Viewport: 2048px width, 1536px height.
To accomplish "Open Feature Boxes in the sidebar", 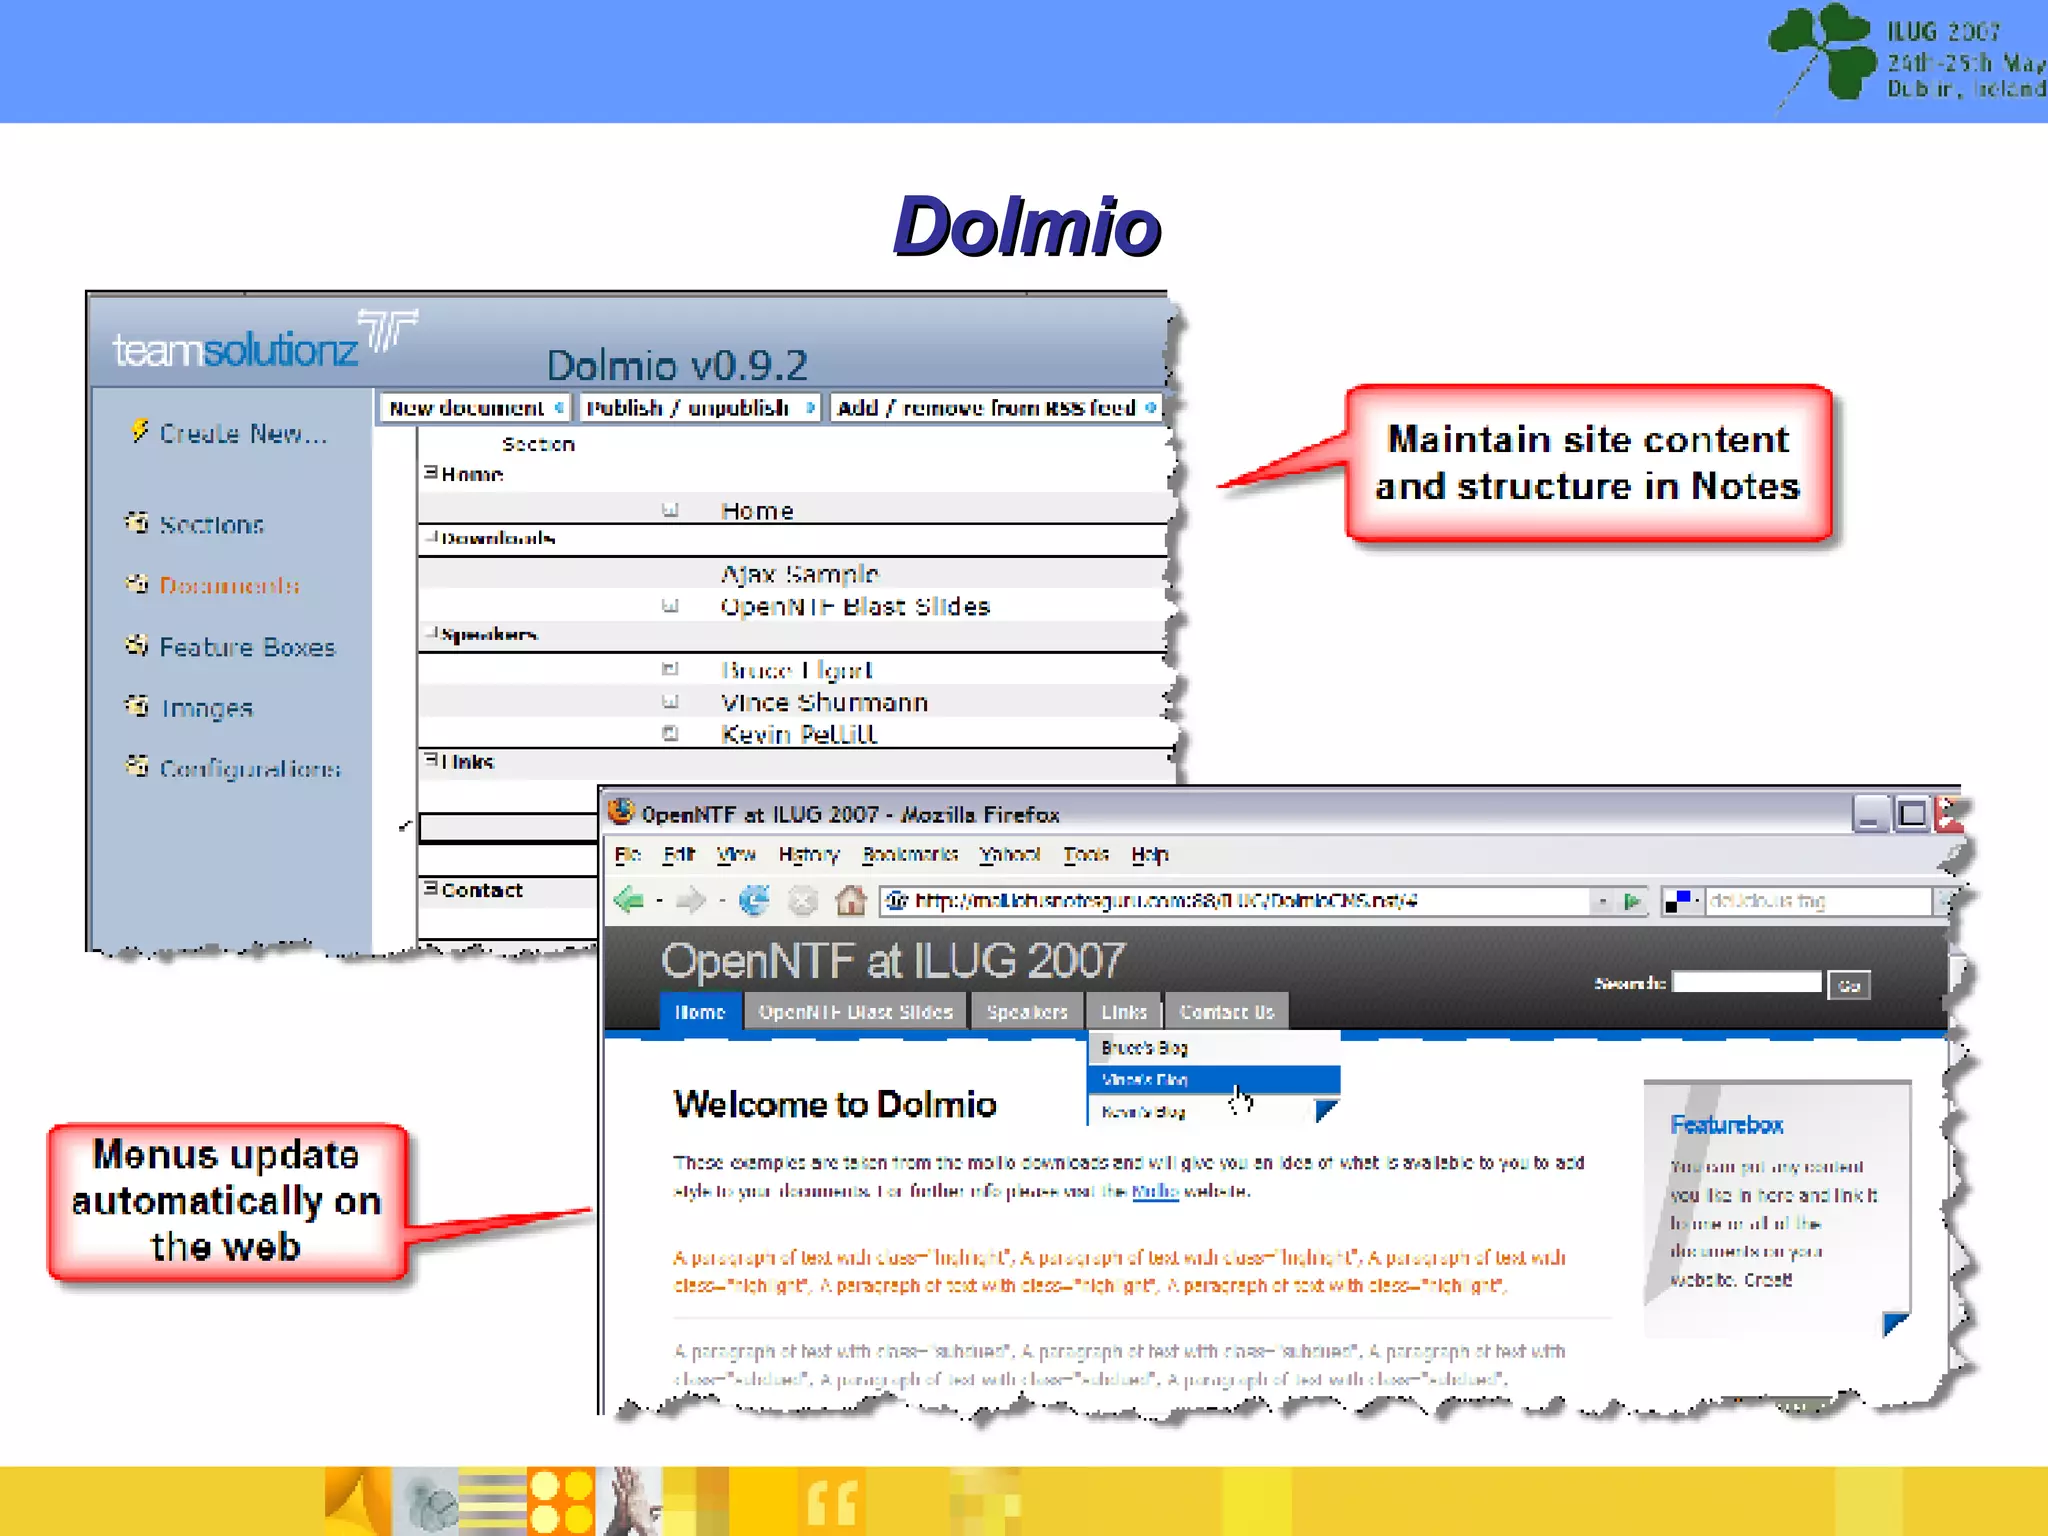I will point(247,647).
